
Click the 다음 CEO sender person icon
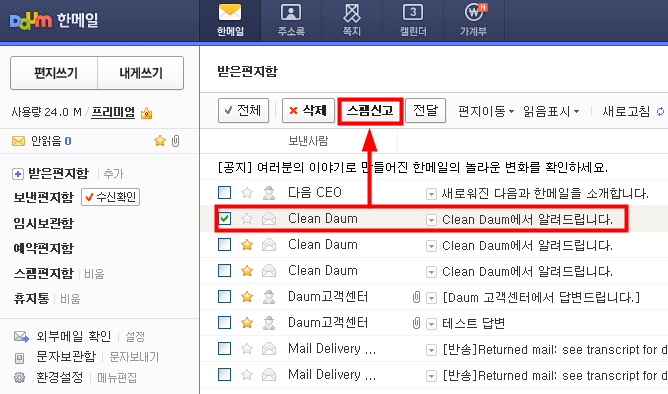(x=269, y=193)
